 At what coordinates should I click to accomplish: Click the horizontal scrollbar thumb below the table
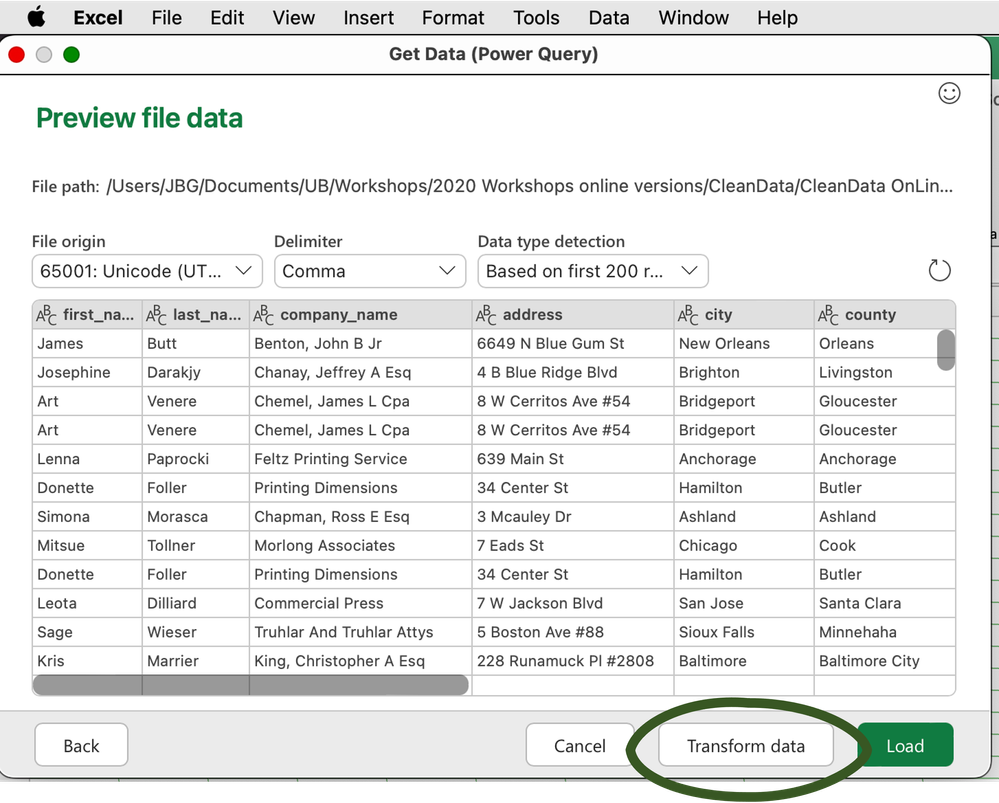tap(250, 685)
